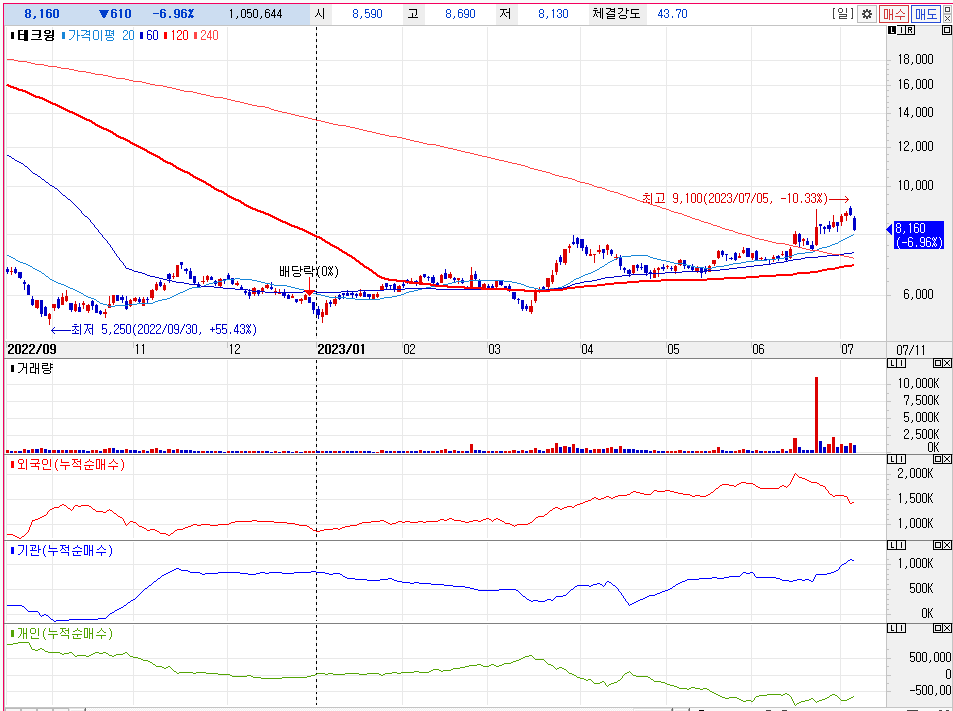Toggle L button on 기관 panel
Image resolution: width=953 pixels, height=711 pixels.
(x=892, y=545)
